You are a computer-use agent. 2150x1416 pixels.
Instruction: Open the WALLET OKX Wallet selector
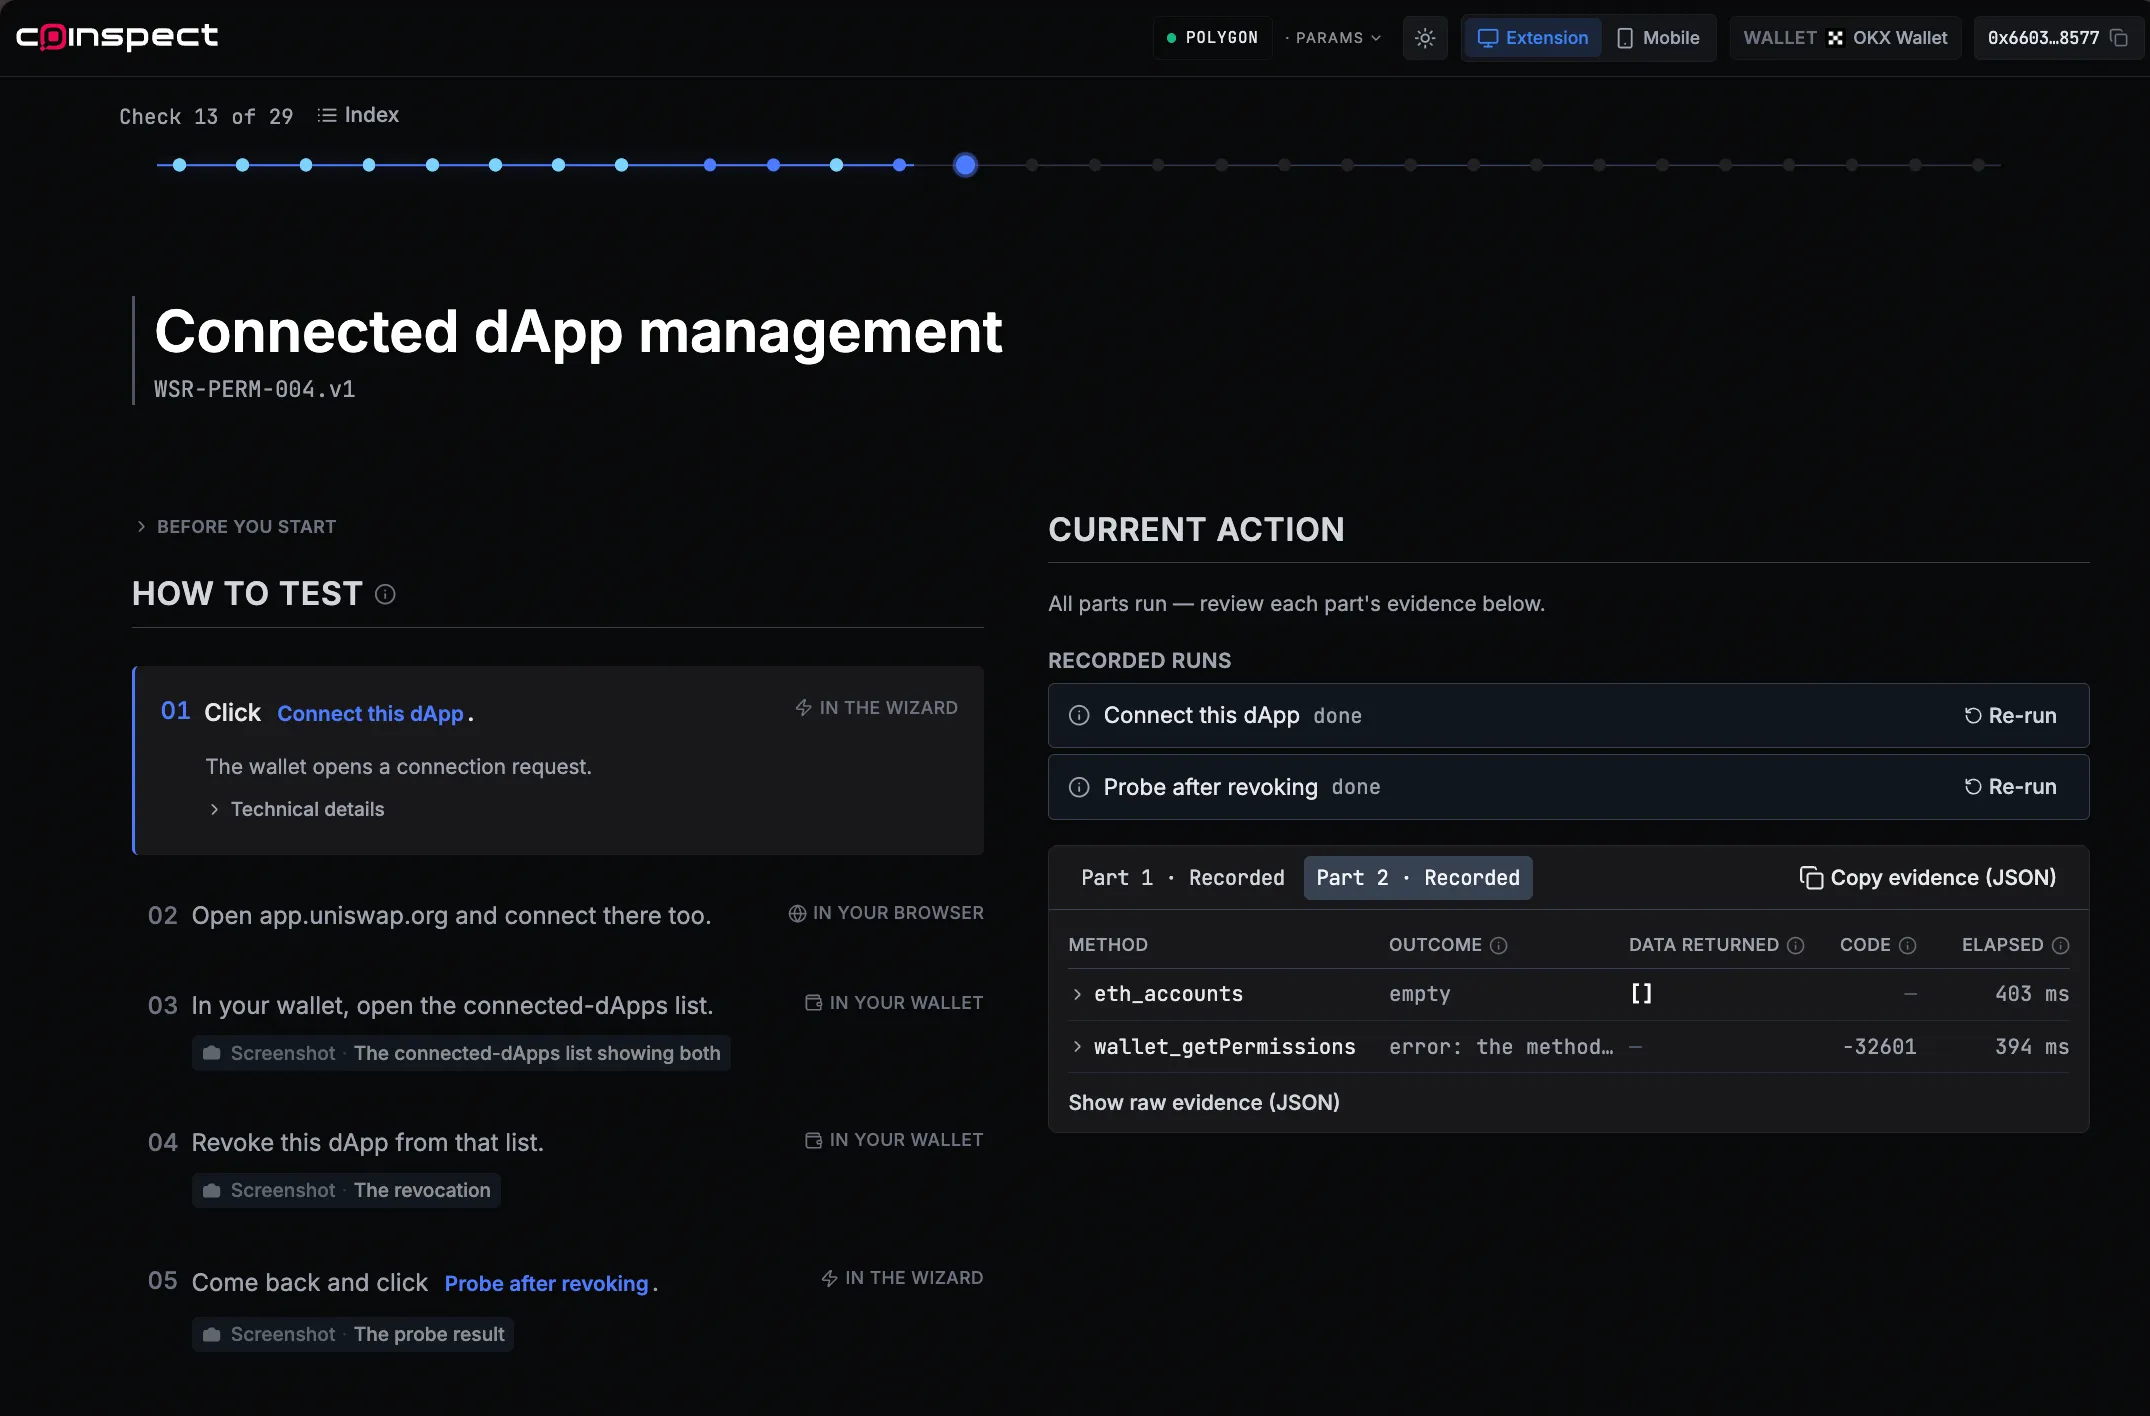point(1845,38)
